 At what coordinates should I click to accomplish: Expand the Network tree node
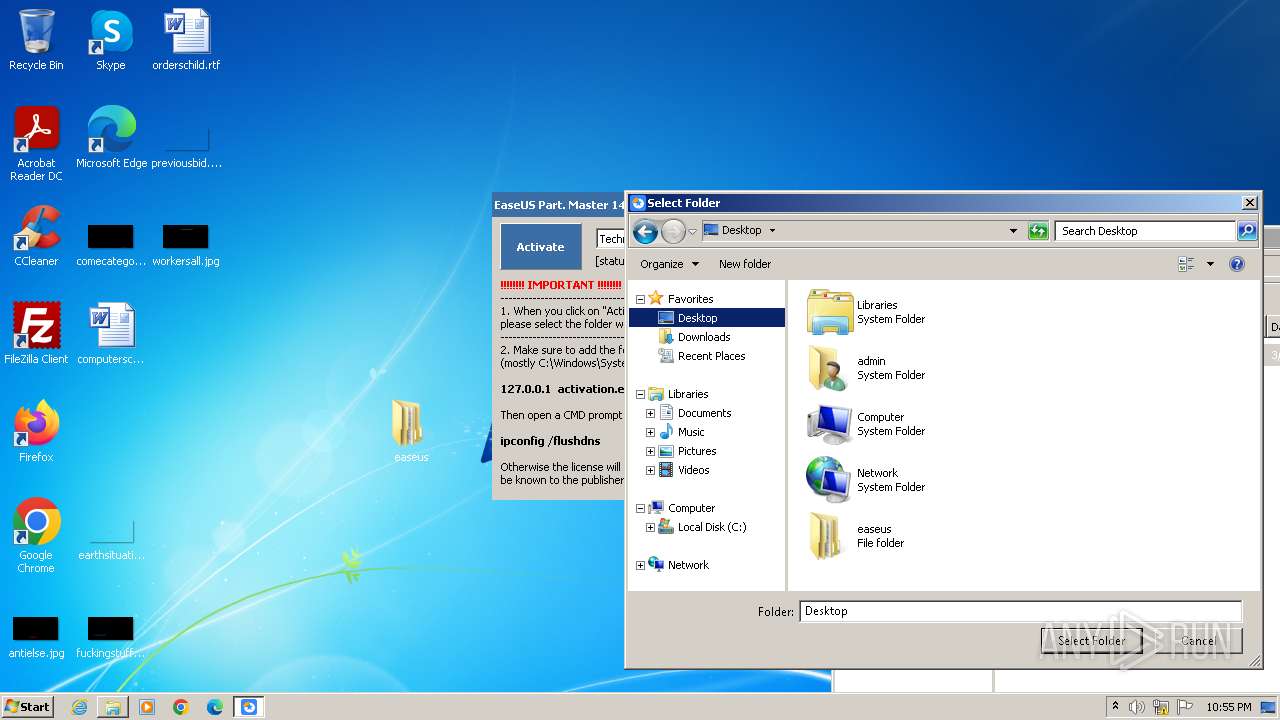click(640, 565)
